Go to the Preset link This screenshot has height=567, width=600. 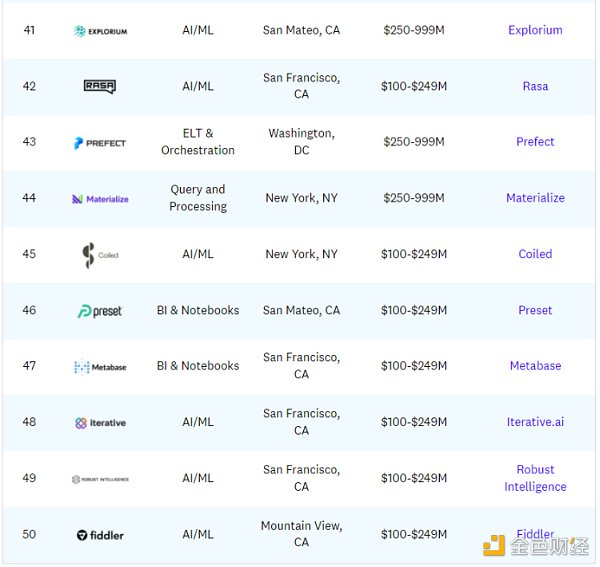(x=535, y=310)
